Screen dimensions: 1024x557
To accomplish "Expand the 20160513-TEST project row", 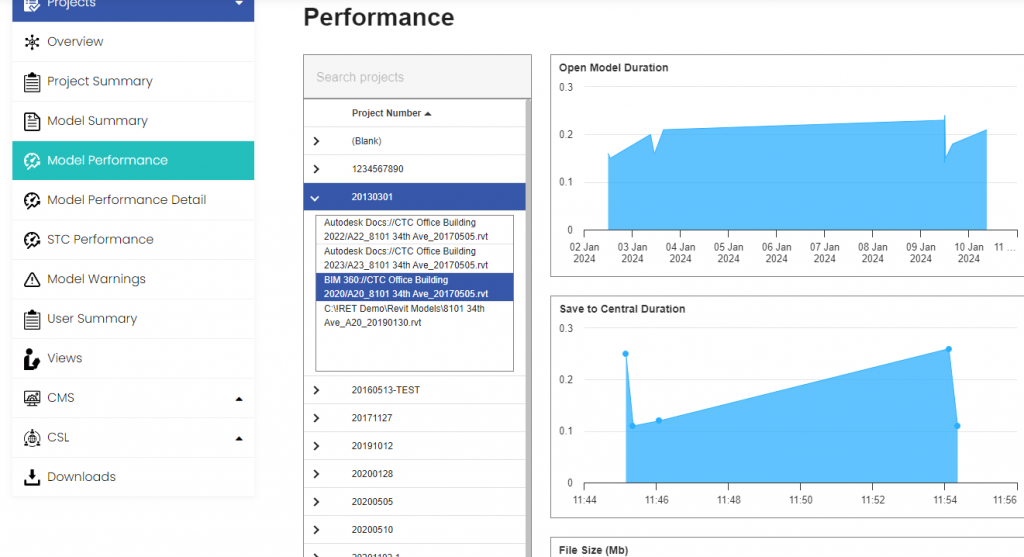I will click(x=316, y=390).
